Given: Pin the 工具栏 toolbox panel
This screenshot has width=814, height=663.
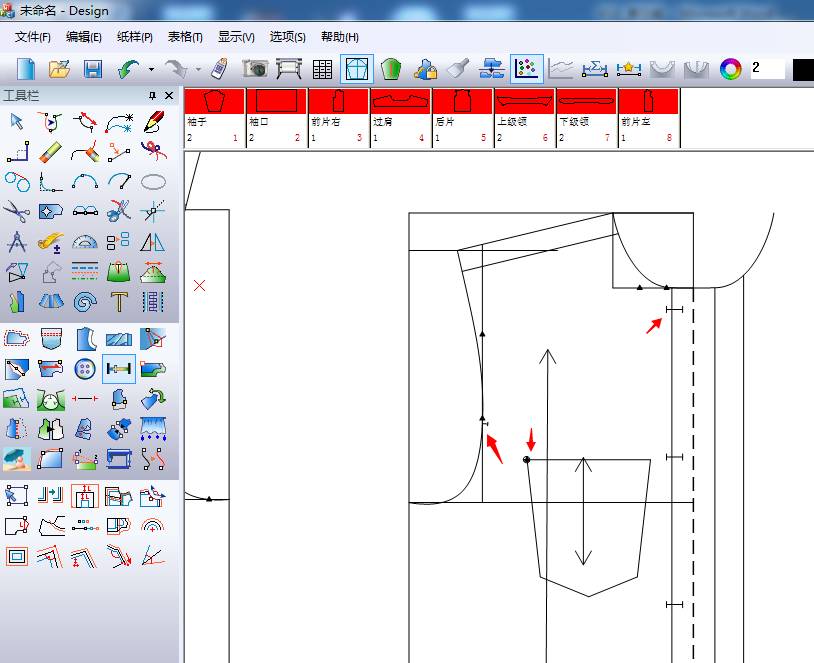Looking at the screenshot, I should coord(152,96).
